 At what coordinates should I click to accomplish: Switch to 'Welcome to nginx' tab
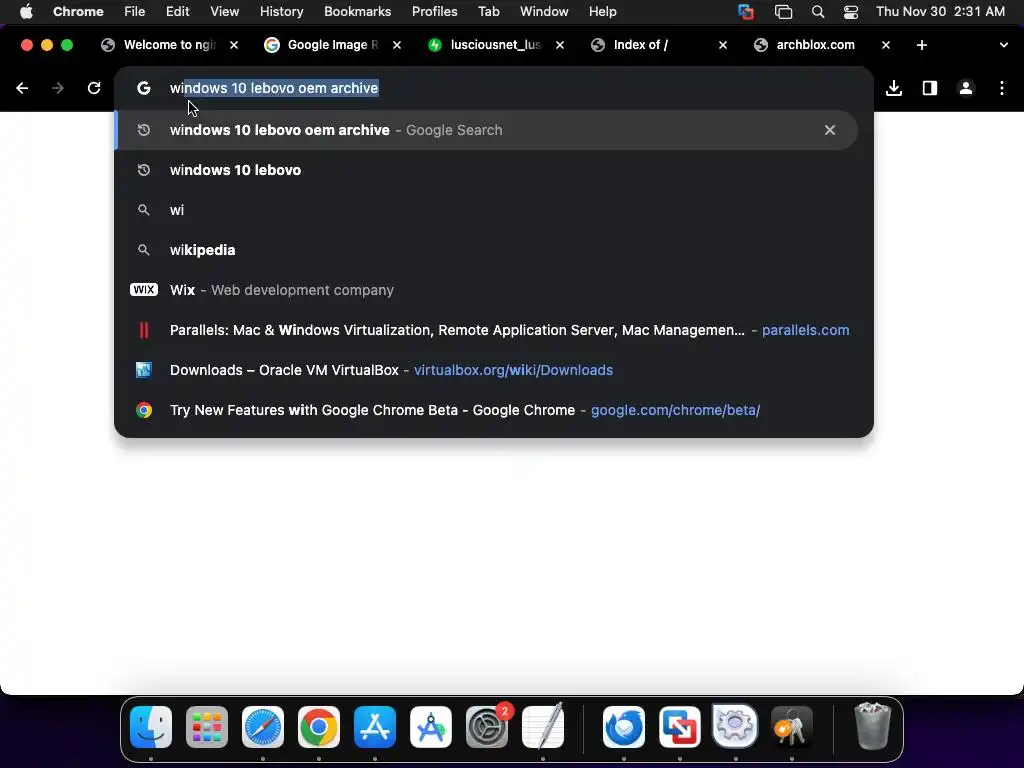[170, 45]
